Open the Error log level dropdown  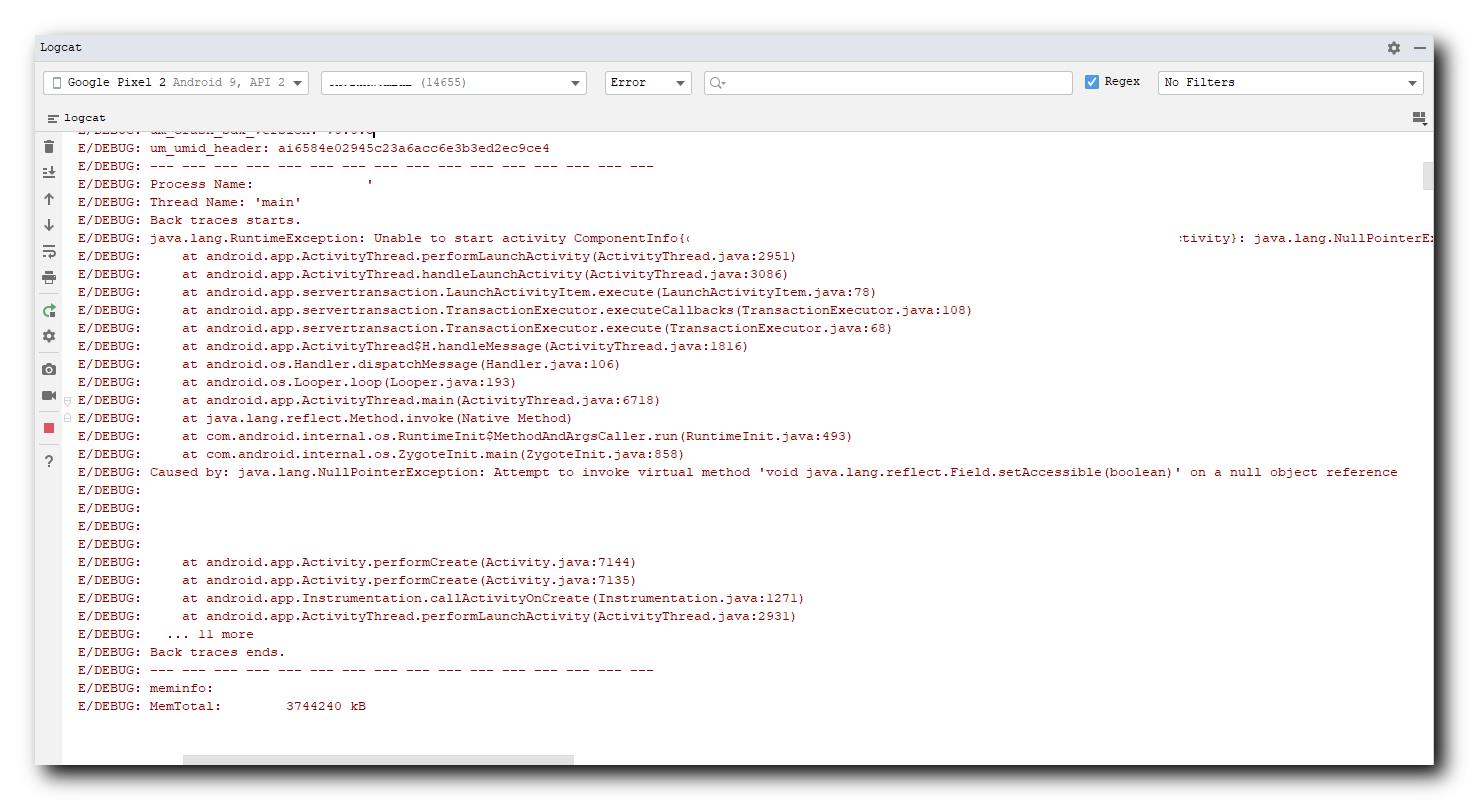click(x=648, y=82)
